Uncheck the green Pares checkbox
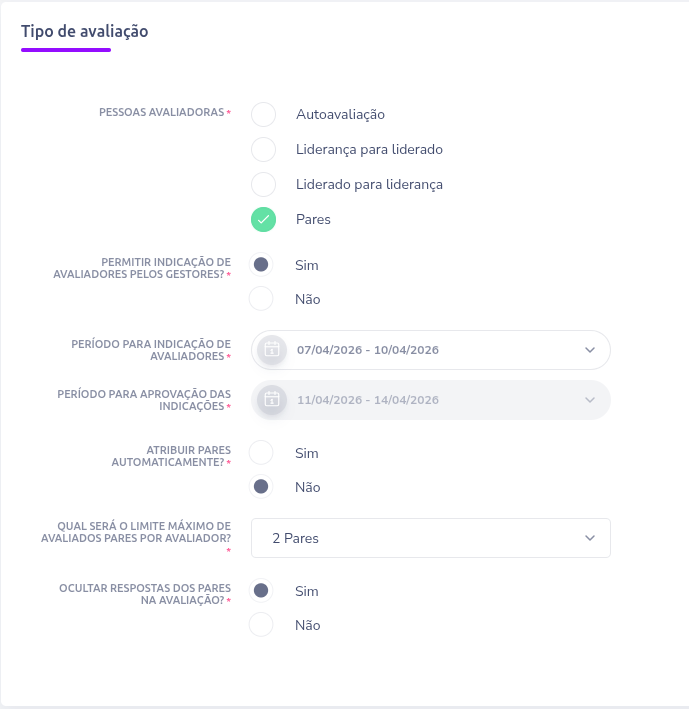 pos(263,219)
